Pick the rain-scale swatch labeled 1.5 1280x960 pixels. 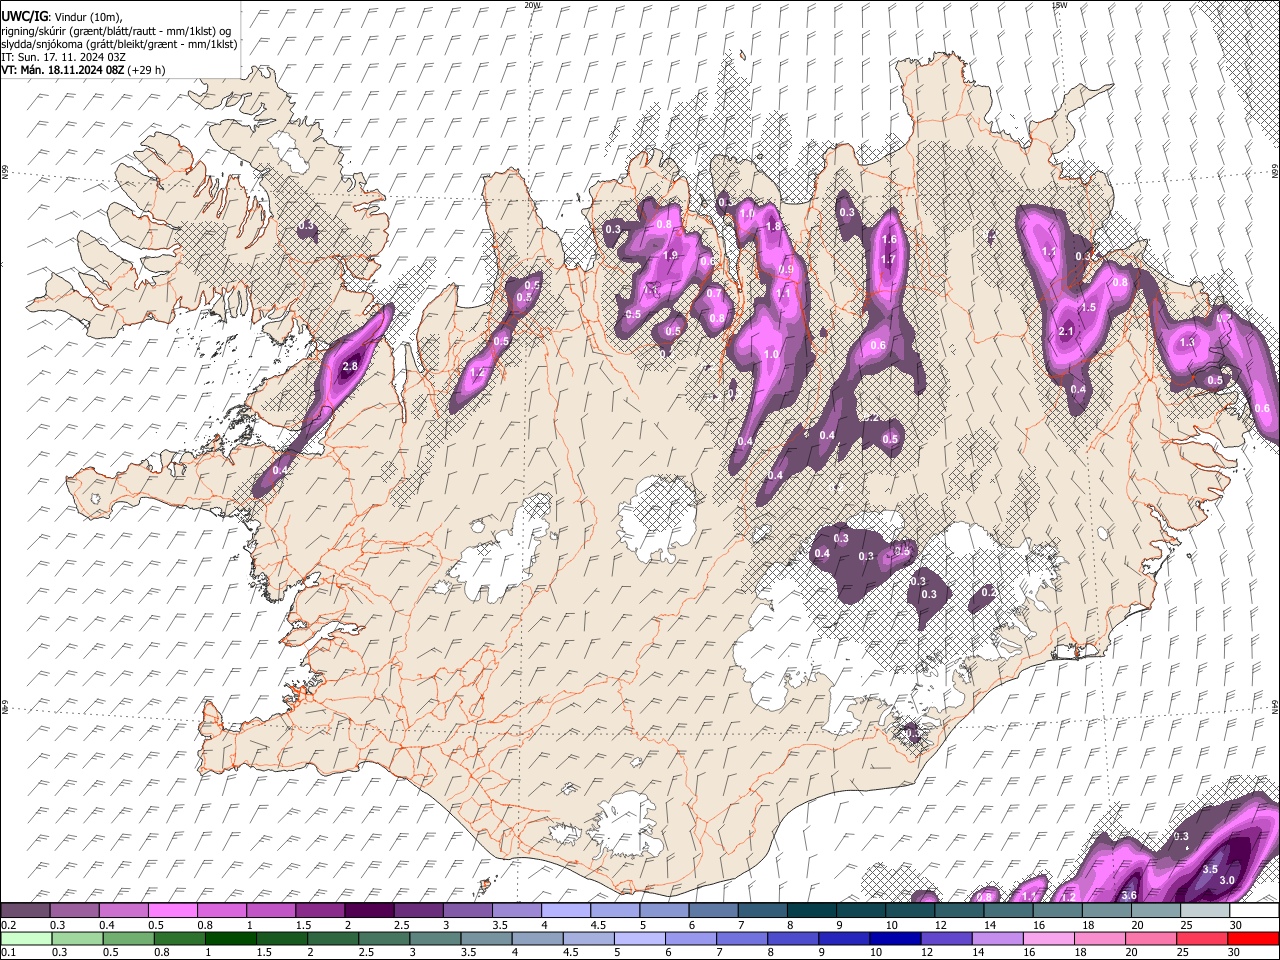point(282,938)
